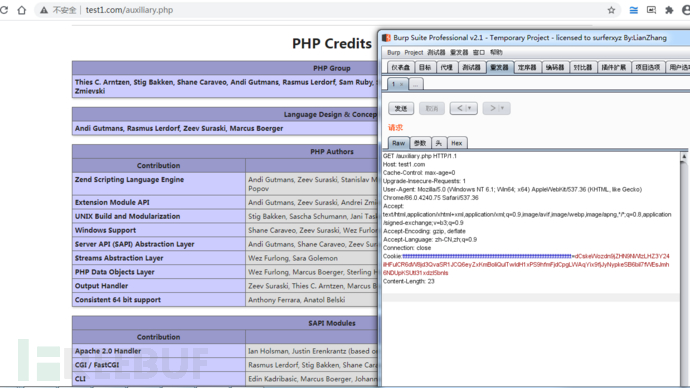
Task: Open the Project menu
Action: pos(414,52)
